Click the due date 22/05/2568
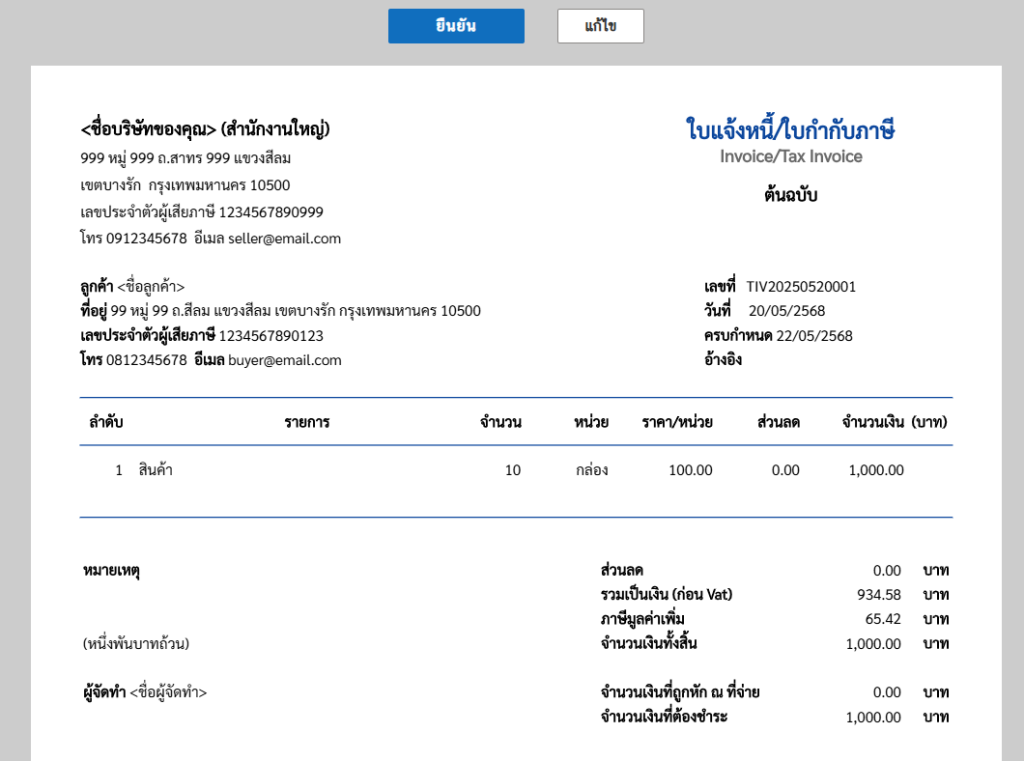 click(x=814, y=336)
